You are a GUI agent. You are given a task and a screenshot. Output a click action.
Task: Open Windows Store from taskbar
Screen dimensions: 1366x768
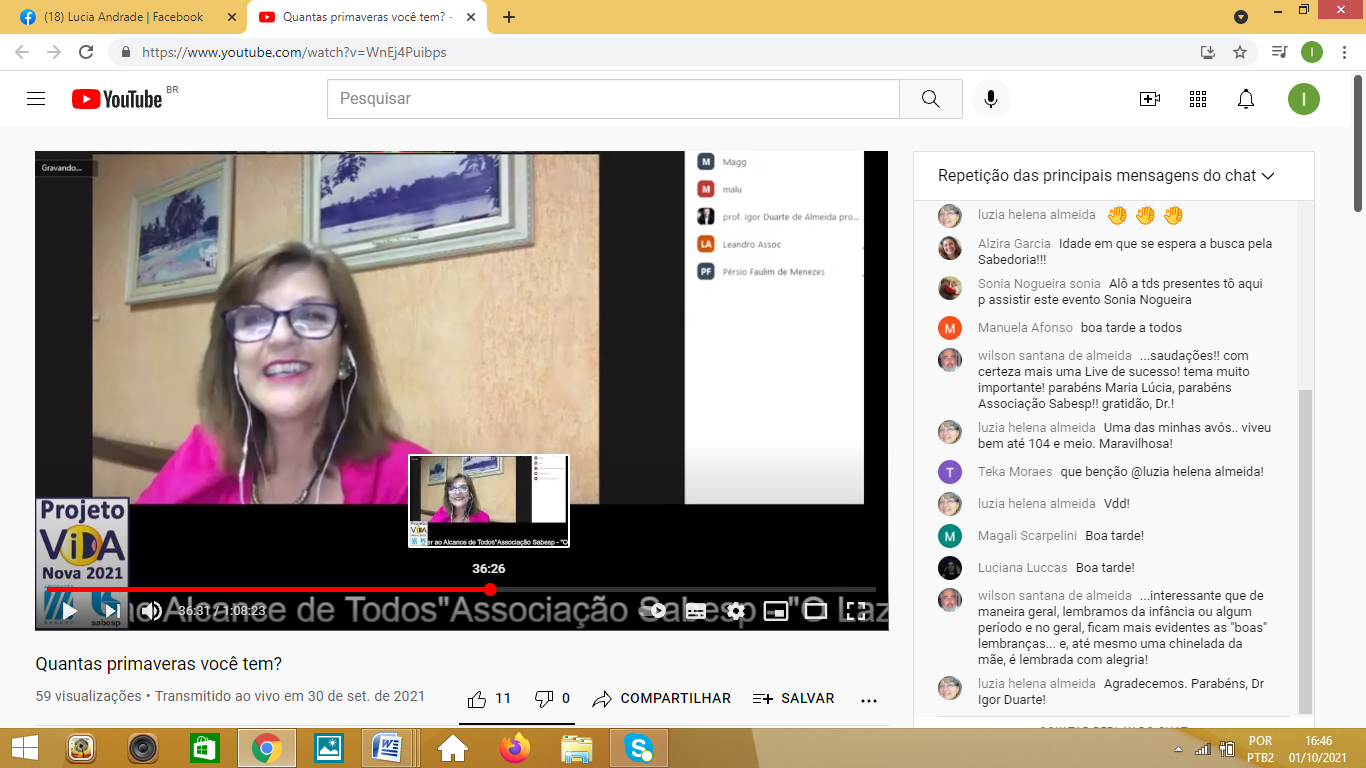point(204,748)
